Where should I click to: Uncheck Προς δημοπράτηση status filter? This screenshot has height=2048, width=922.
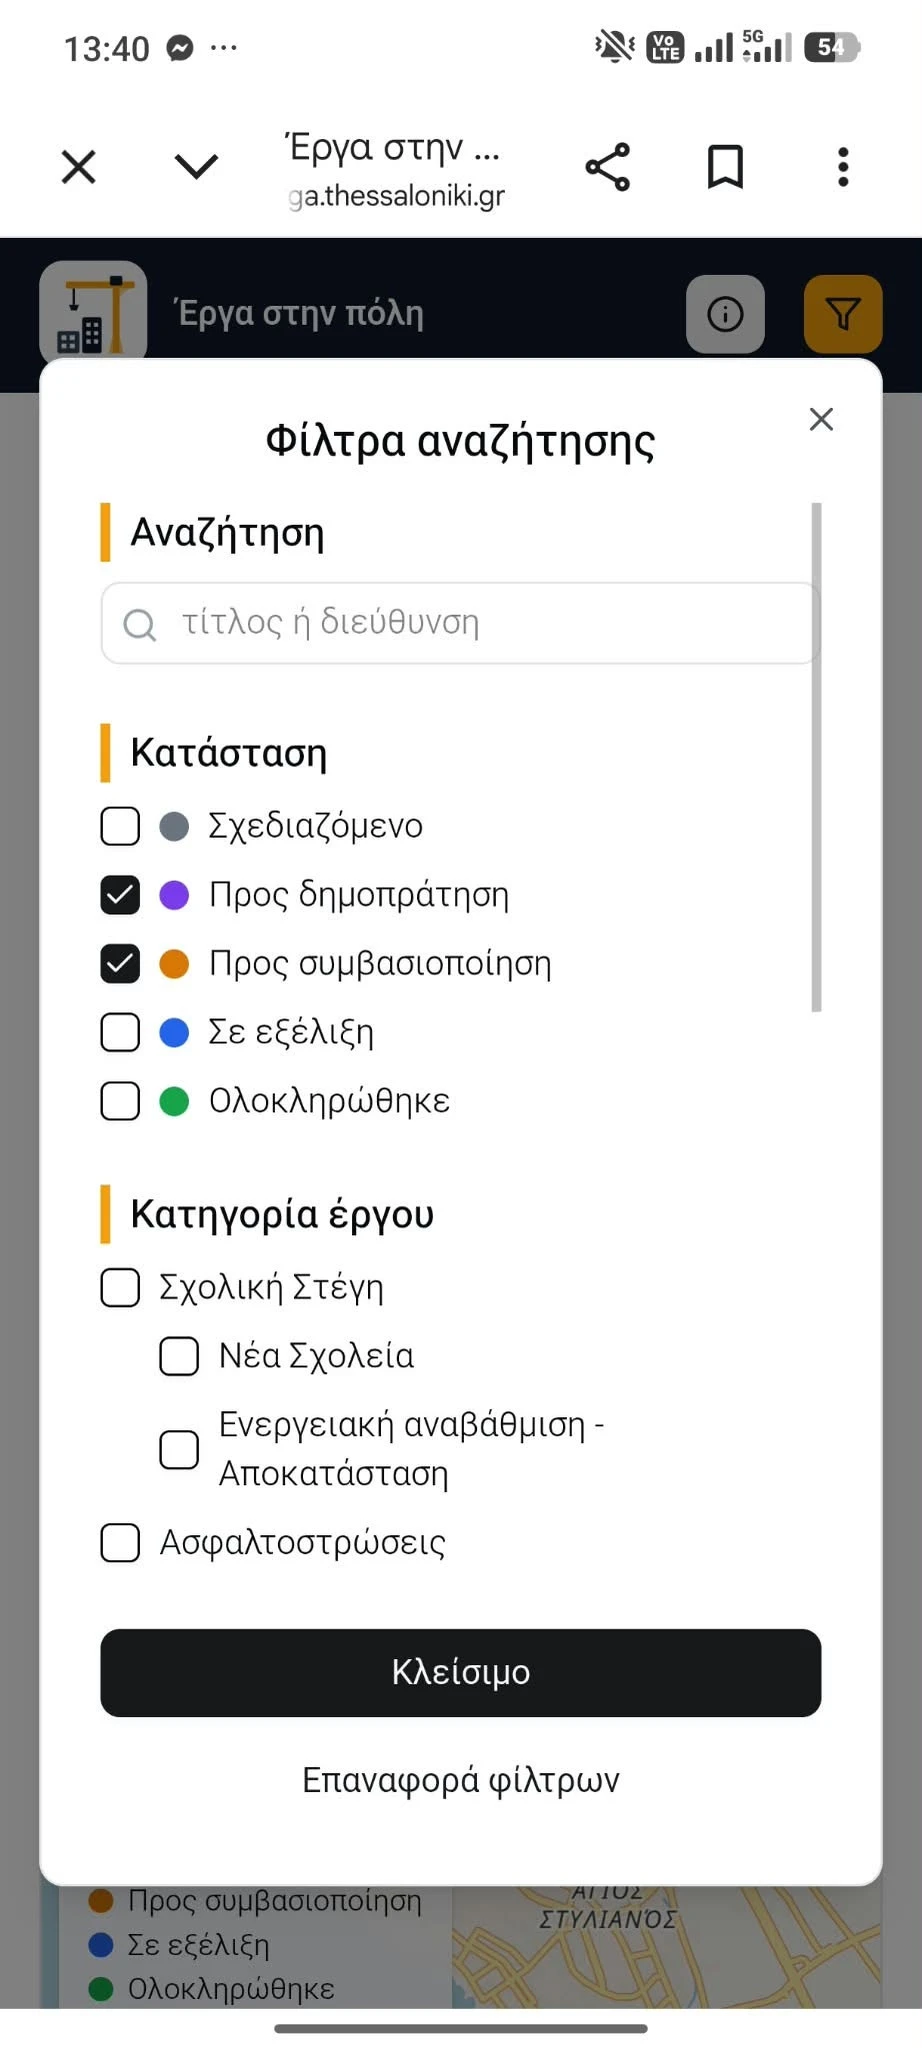coord(120,895)
